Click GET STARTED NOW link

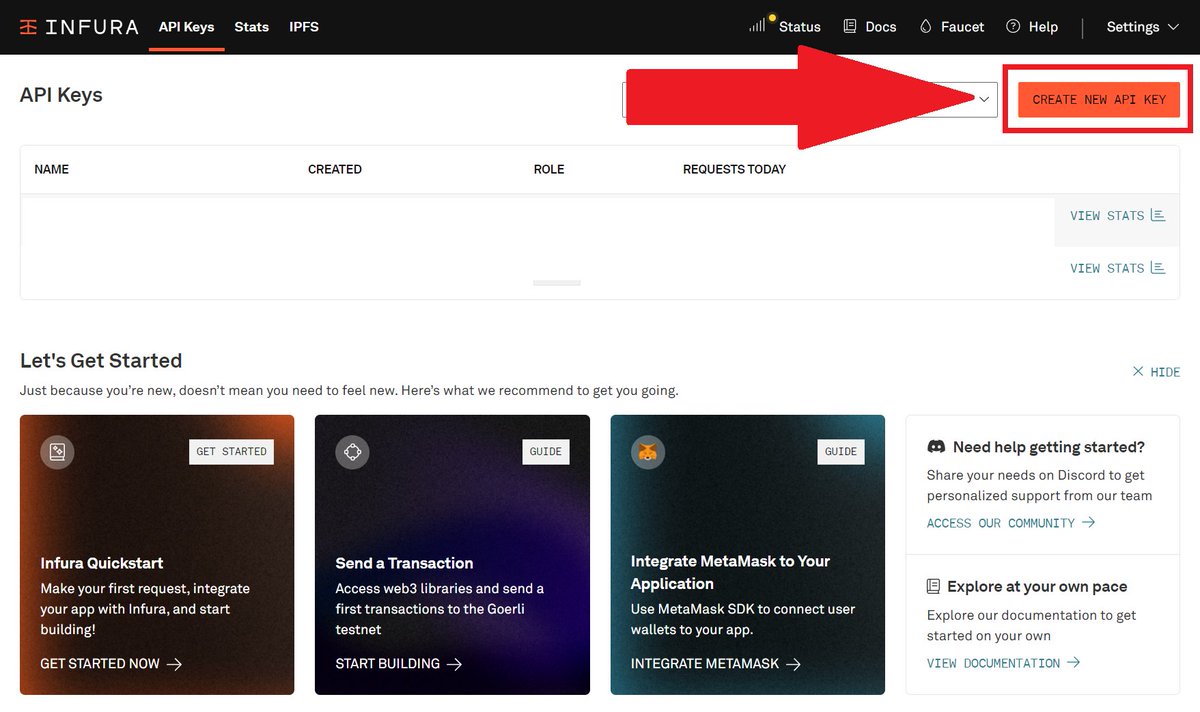100,663
